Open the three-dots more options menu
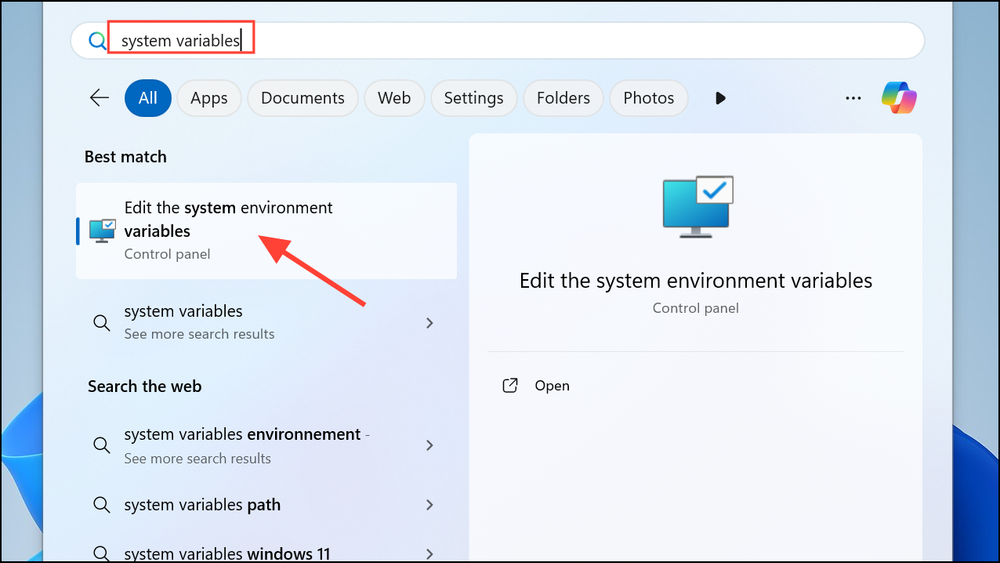The image size is (1000, 563). pos(853,98)
